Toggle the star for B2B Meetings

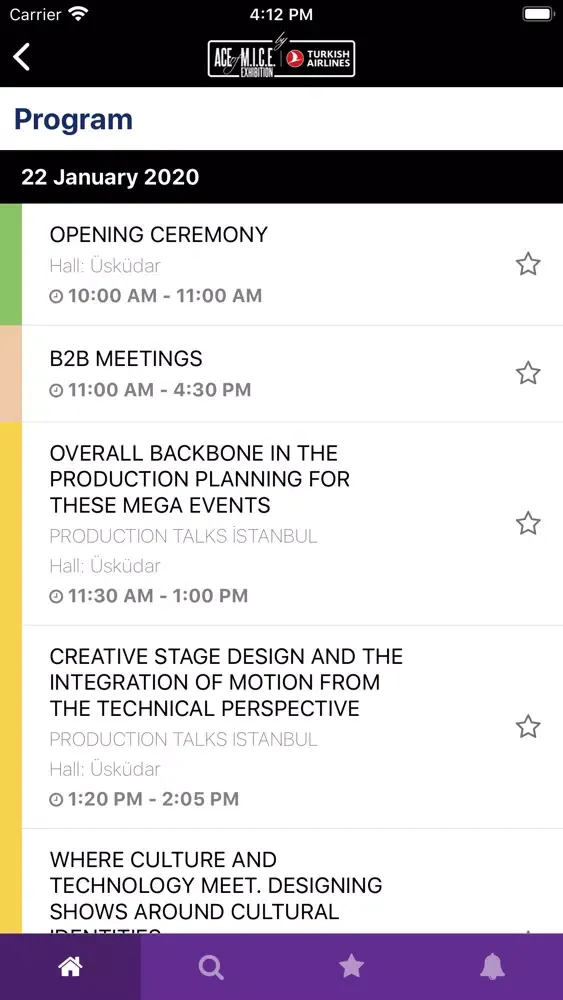click(528, 373)
